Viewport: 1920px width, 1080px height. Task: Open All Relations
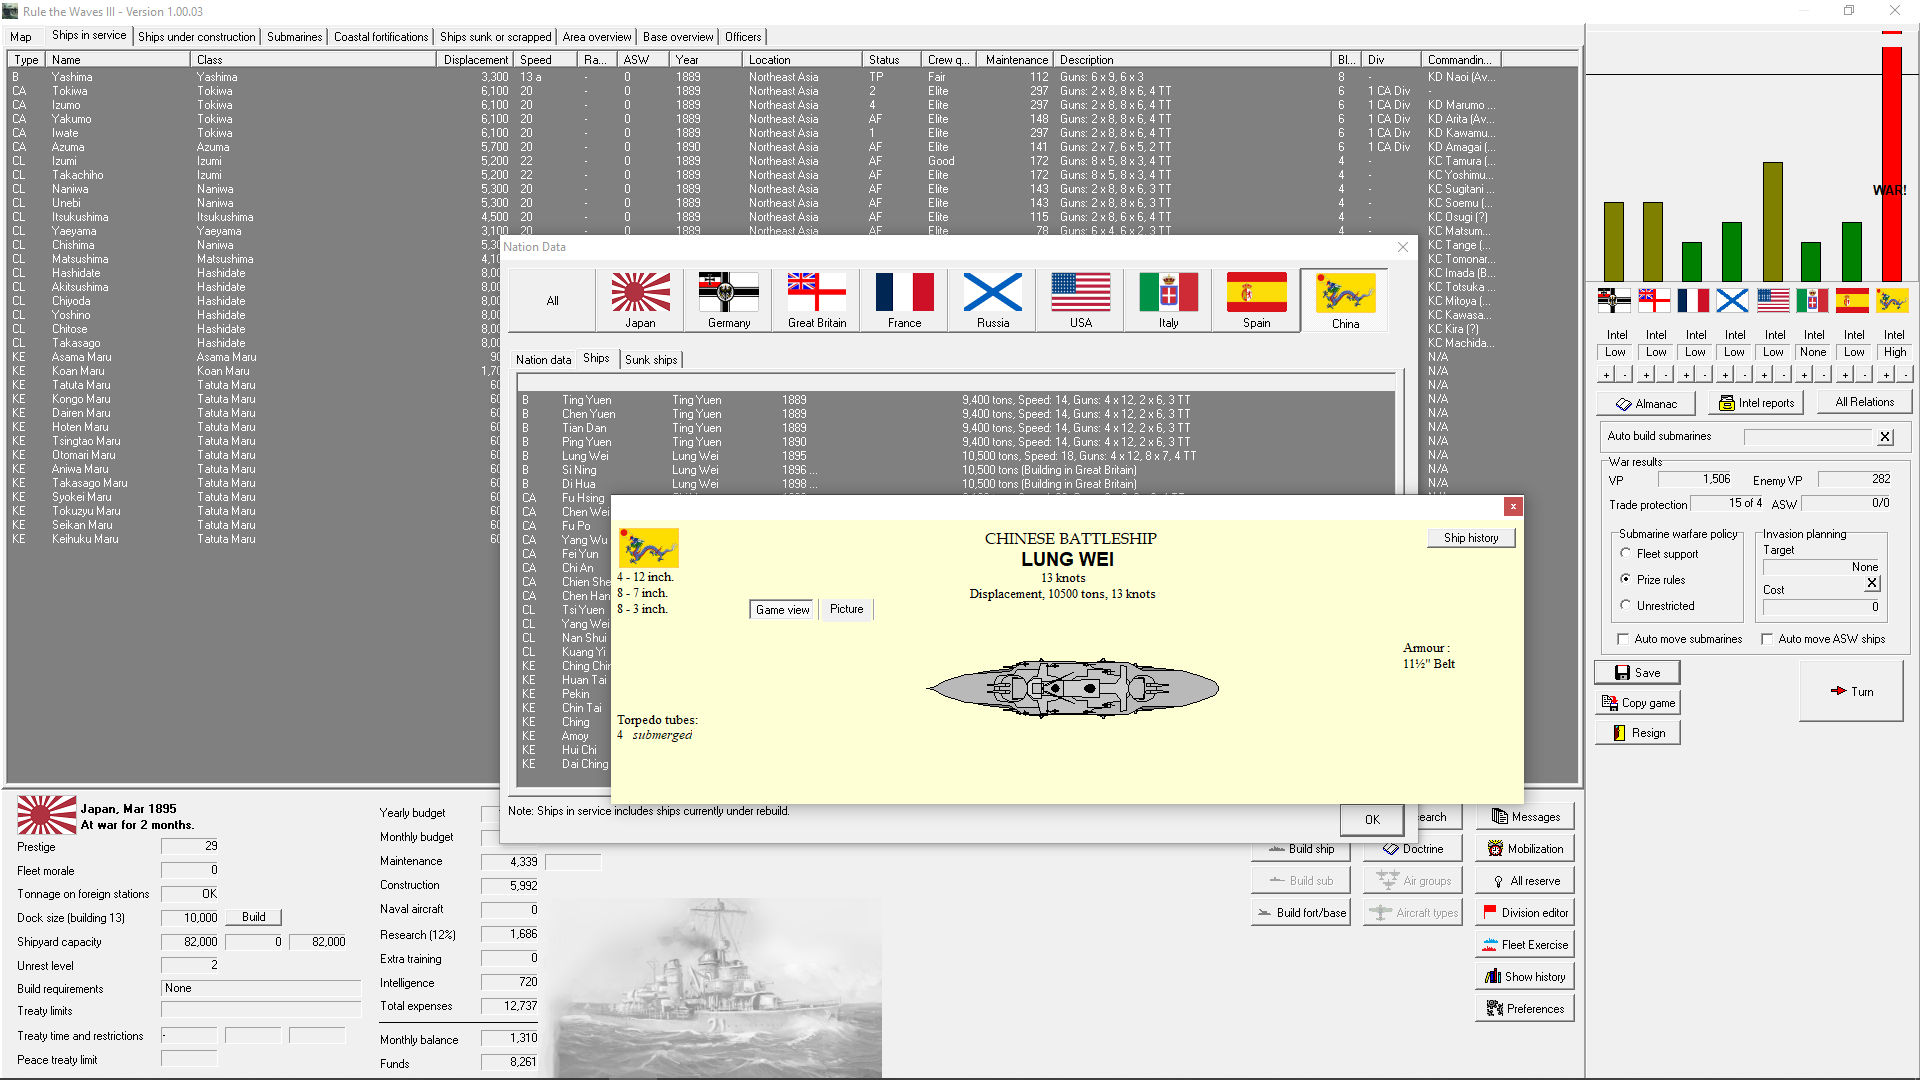[1864, 402]
